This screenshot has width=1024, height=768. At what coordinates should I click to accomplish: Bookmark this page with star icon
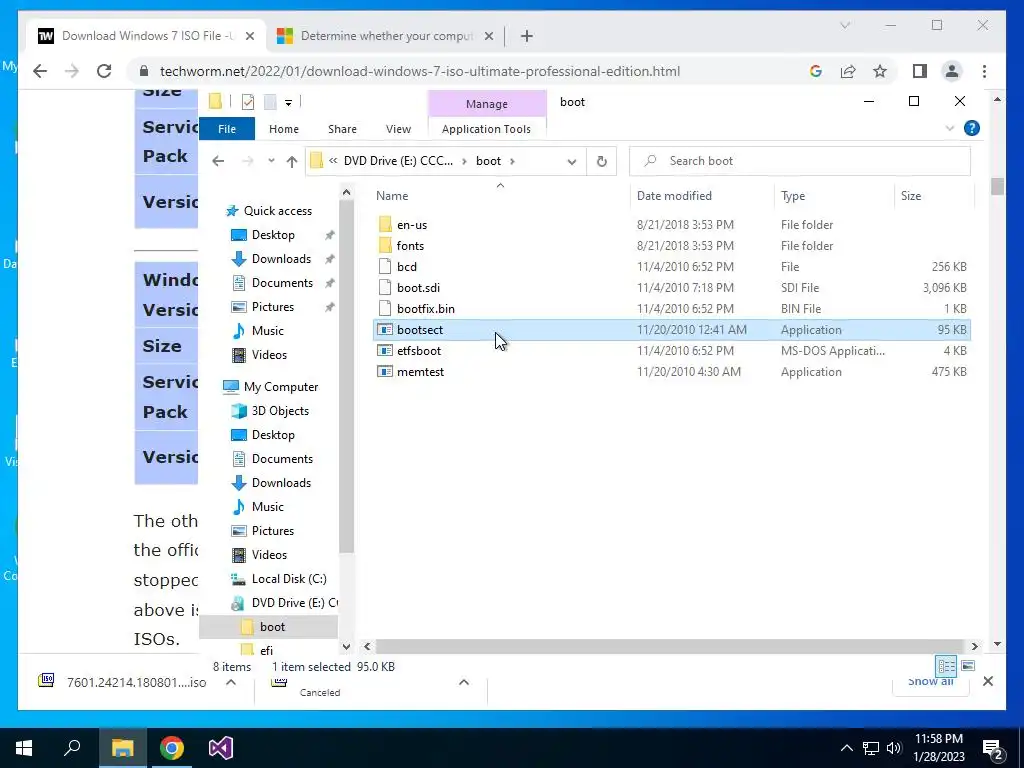880,71
